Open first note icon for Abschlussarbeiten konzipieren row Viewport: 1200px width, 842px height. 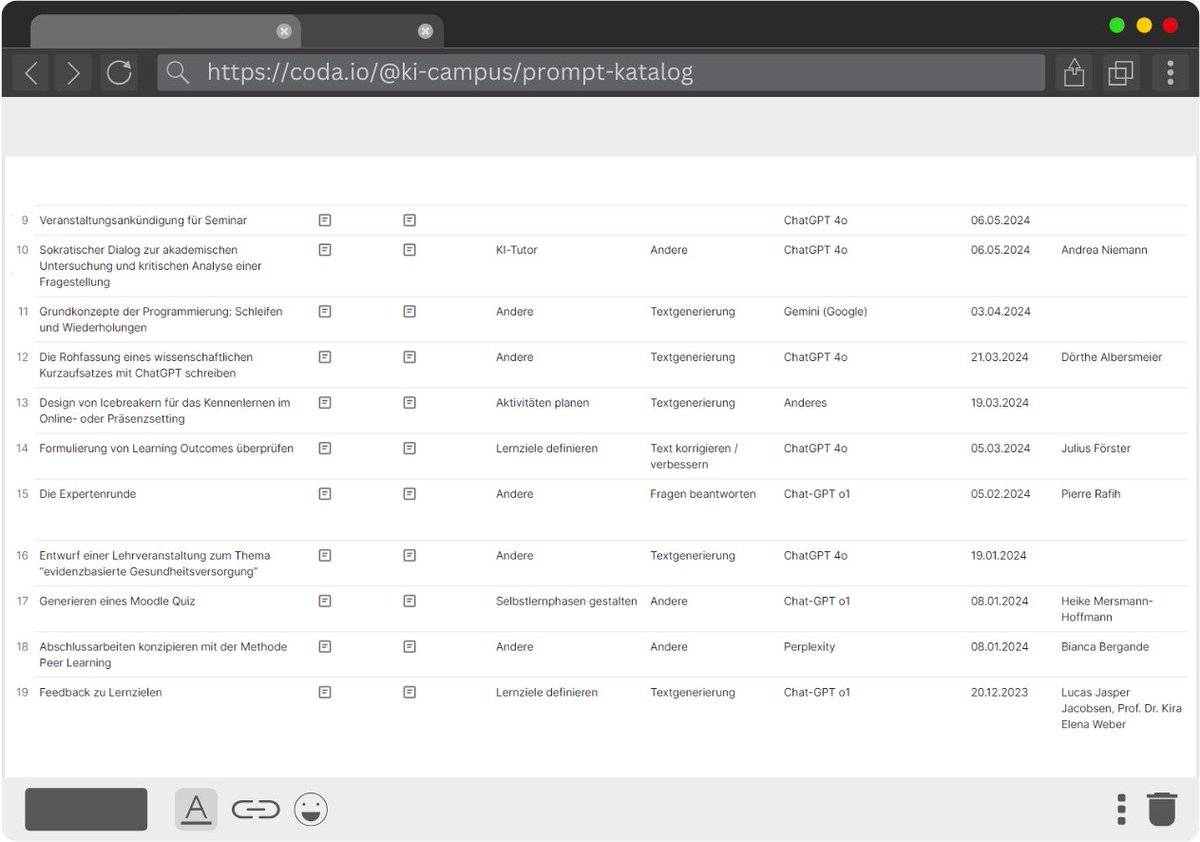pos(325,647)
